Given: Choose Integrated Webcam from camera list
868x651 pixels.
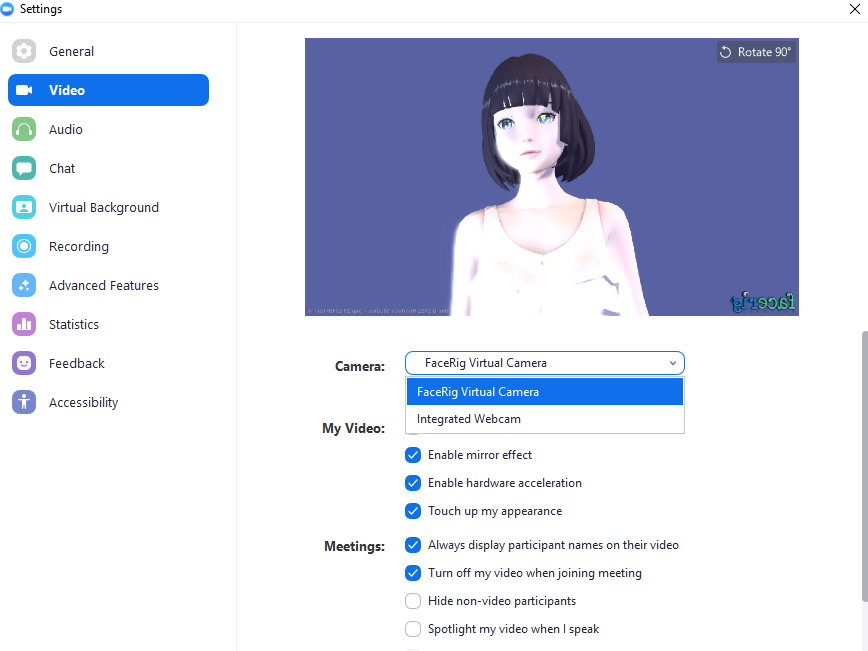Looking at the screenshot, I should [545, 419].
